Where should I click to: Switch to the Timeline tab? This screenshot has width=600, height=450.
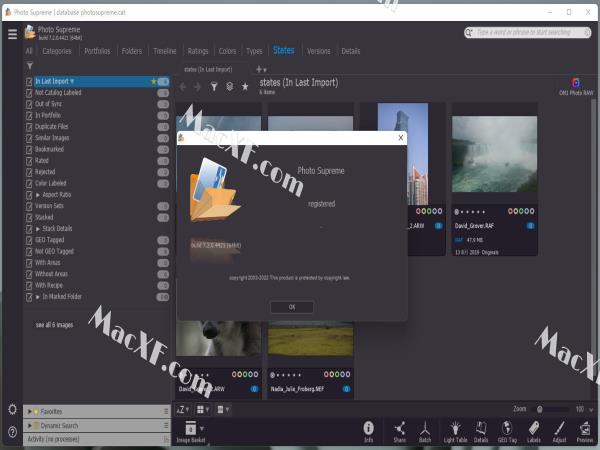[x=165, y=51]
